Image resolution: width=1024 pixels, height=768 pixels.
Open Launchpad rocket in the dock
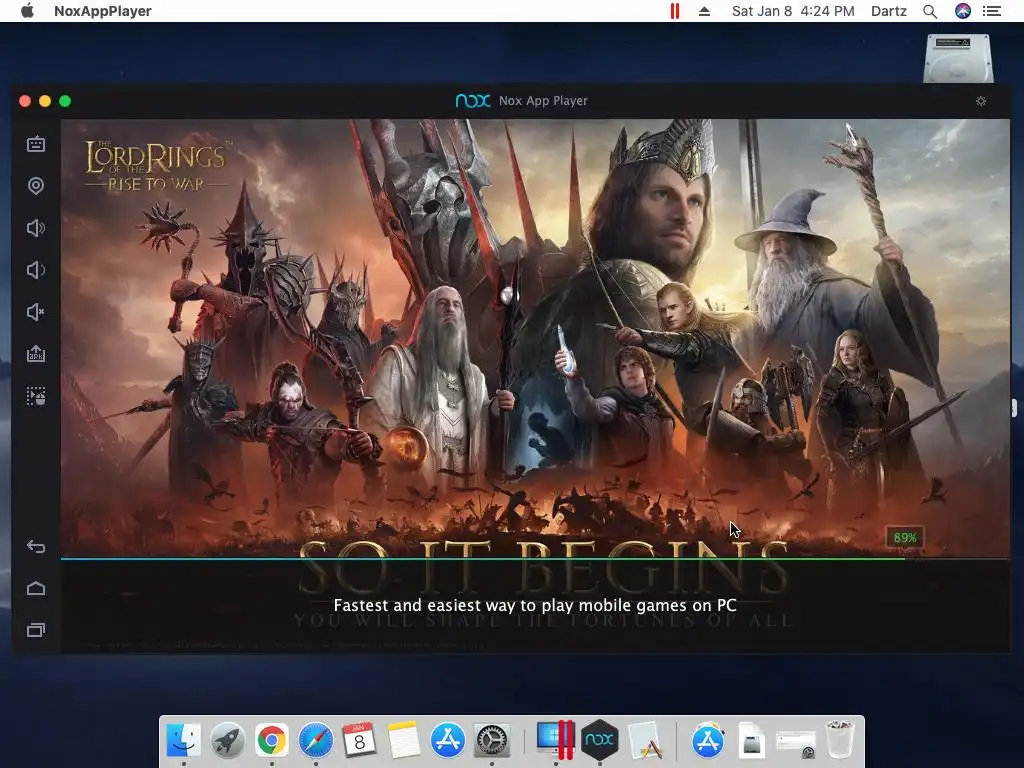227,740
